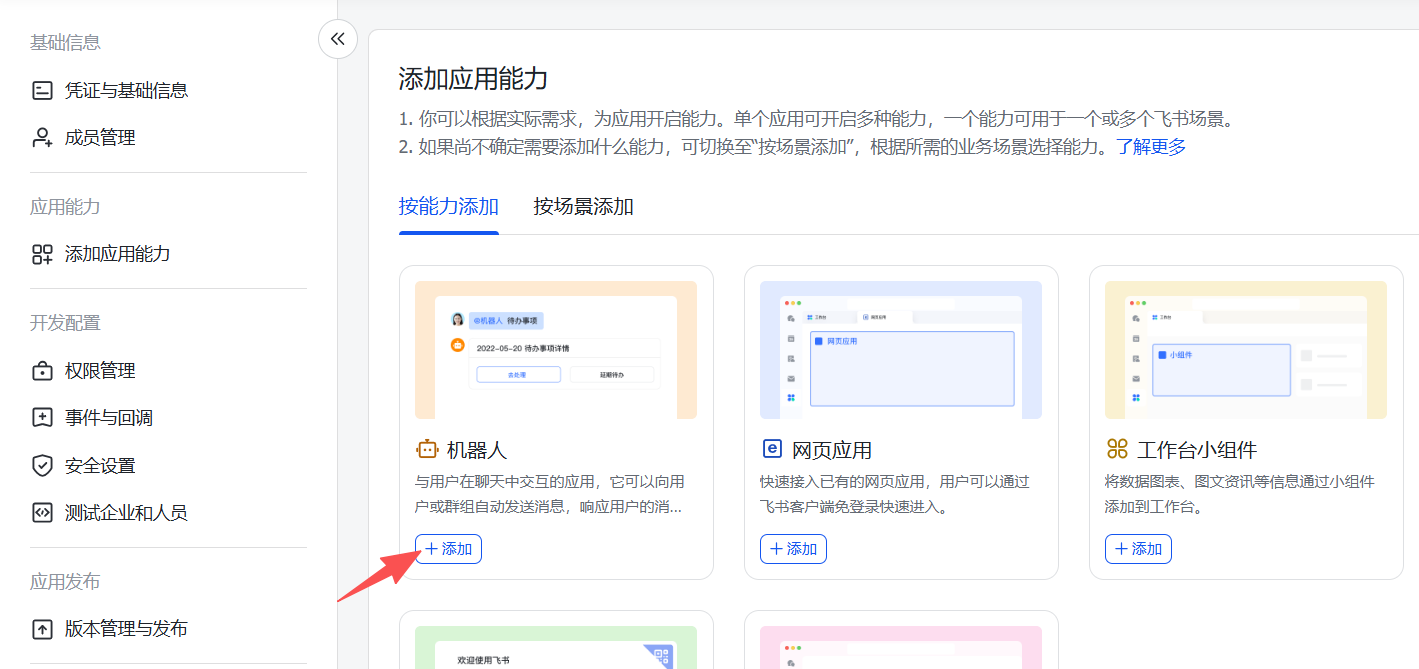Click the 应用发布 section label

(x=65, y=582)
